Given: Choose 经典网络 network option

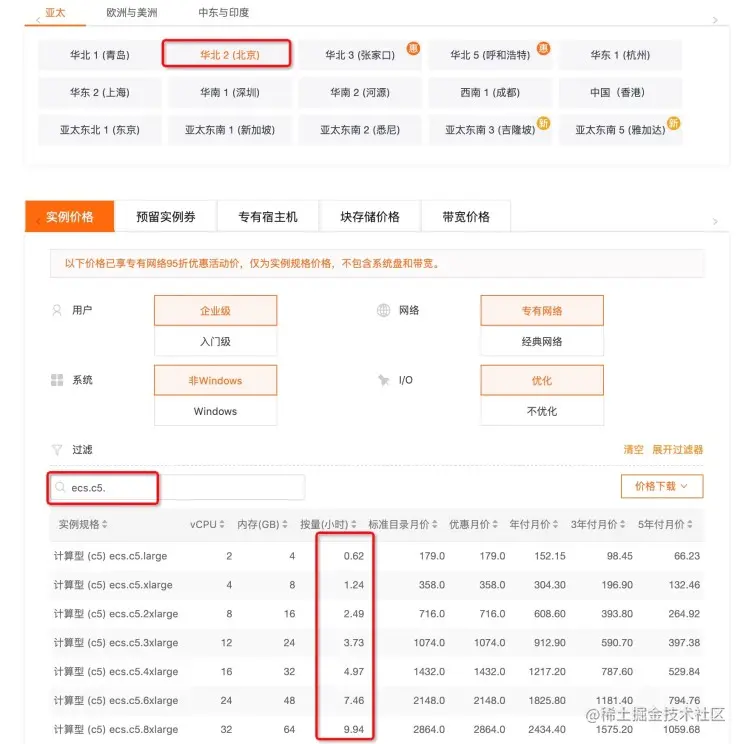Looking at the screenshot, I should click(x=542, y=341).
